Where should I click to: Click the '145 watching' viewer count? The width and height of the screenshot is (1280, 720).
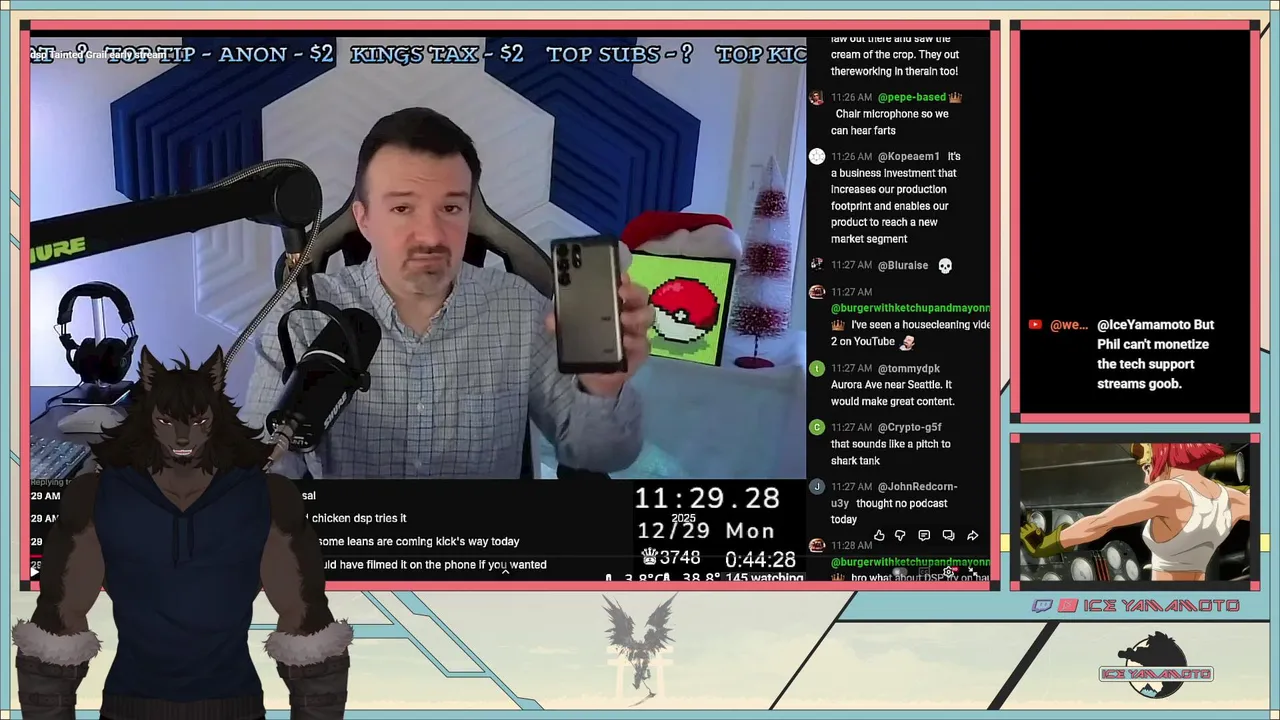765,578
